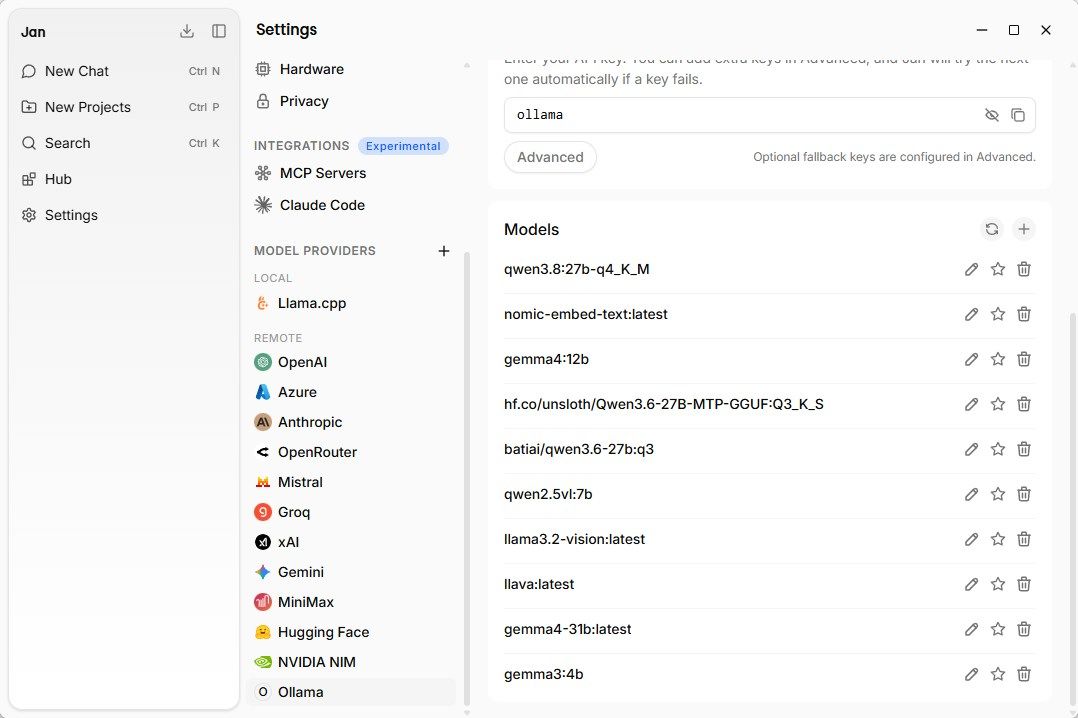Edit the gemma4:12b model

pyautogui.click(x=971, y=359)
